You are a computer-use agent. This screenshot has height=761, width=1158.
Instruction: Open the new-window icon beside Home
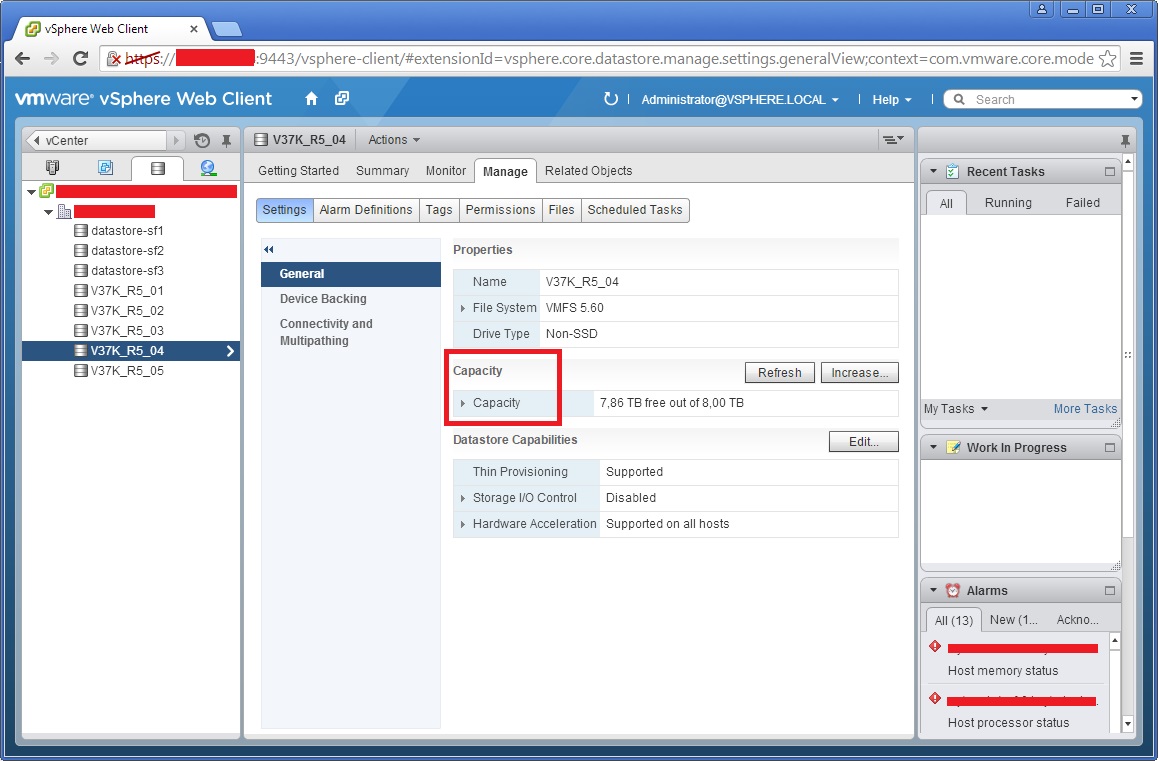(341, 99)
